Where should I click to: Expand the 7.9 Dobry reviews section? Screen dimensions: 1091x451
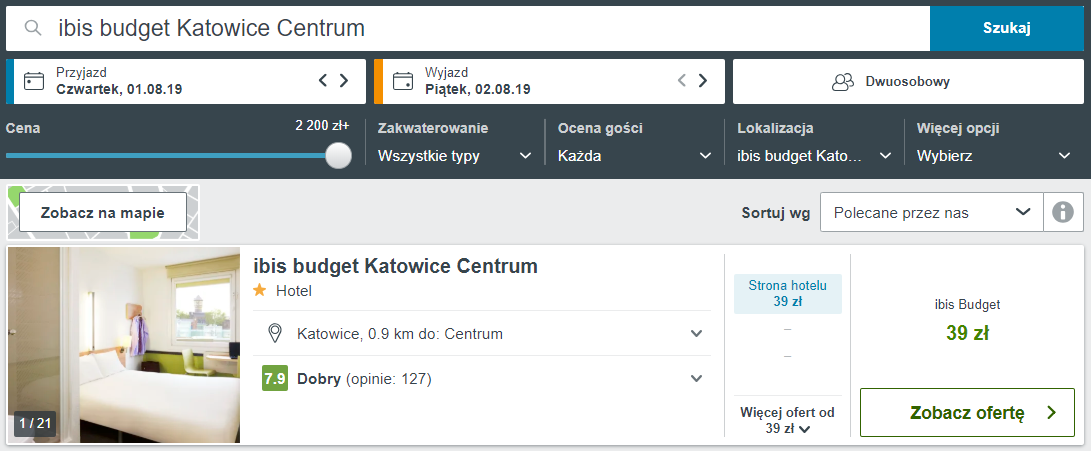tap(697, 379)
